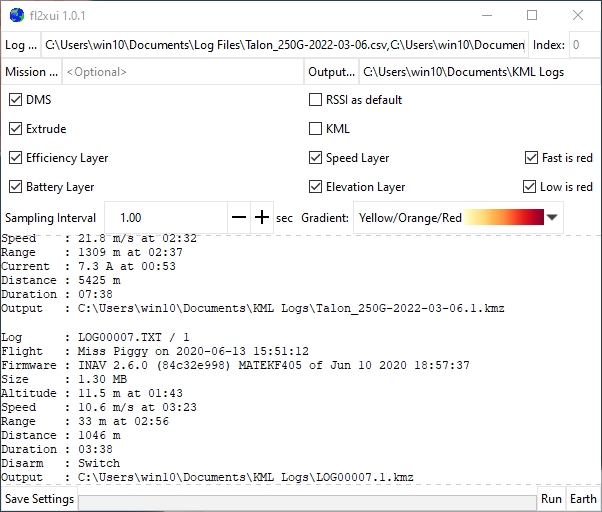Uncheck the DMS checkbox
Image resolution: width=602 pixels, height=512 pixels.
tap(16, 100)
